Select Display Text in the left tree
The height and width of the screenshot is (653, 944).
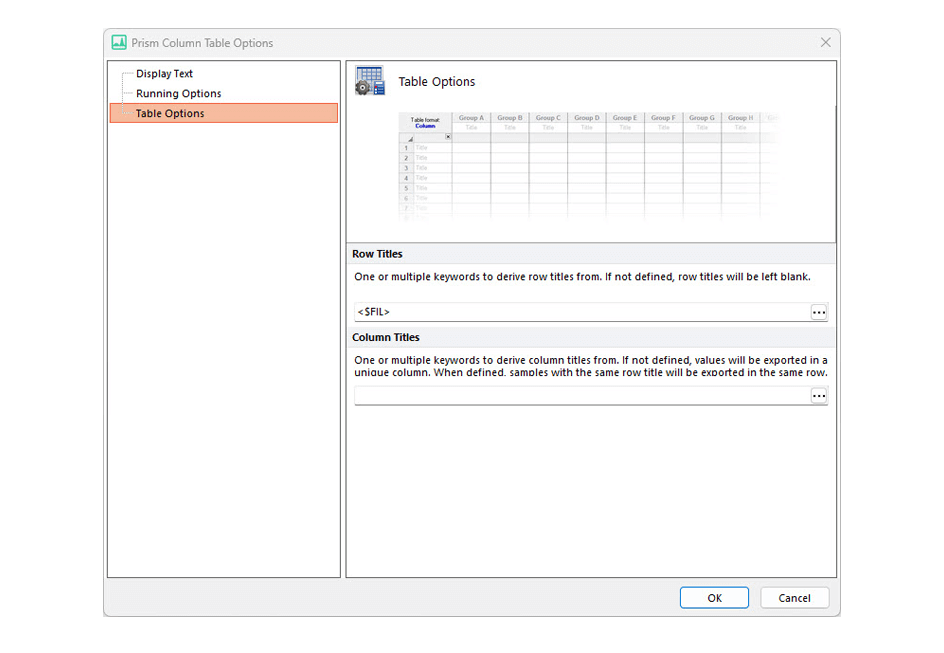point(164,74)
